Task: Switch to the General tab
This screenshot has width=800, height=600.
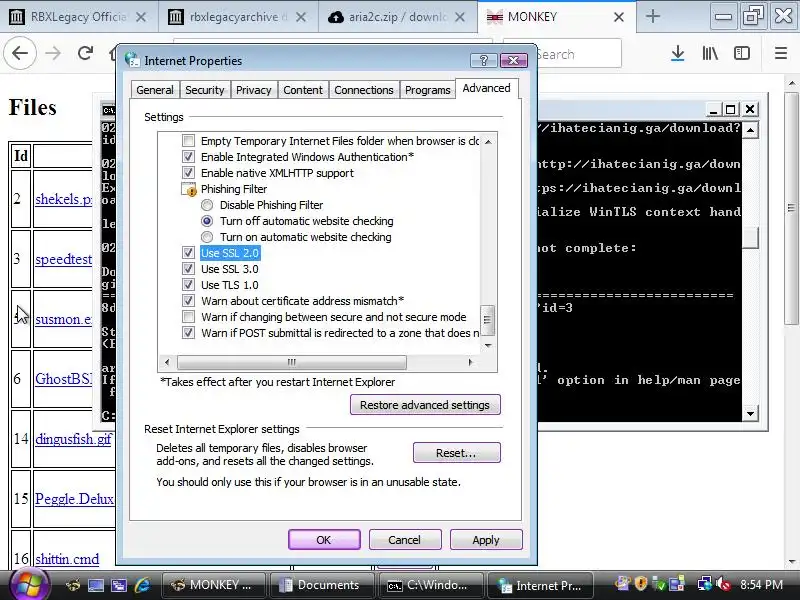Action: (155, 90)
